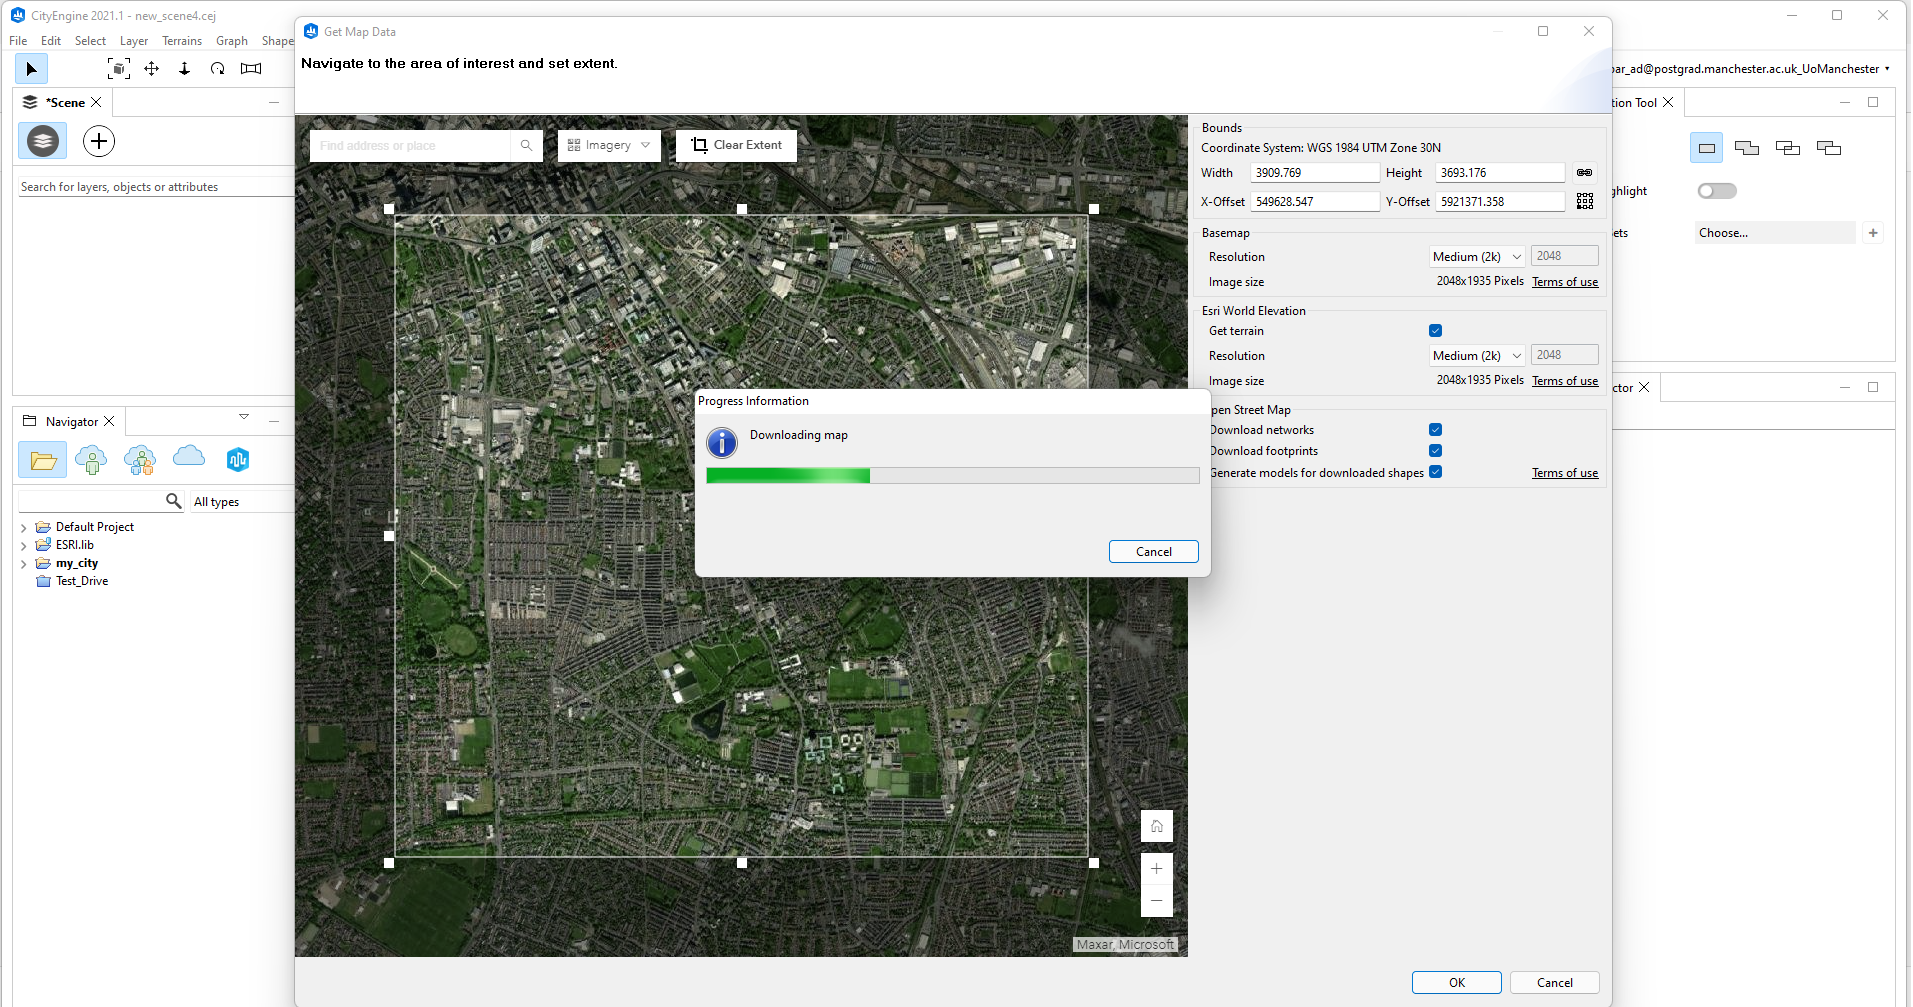1913x1007 pixels.
Task: Open the Graph menu
Action: (231, 40)
